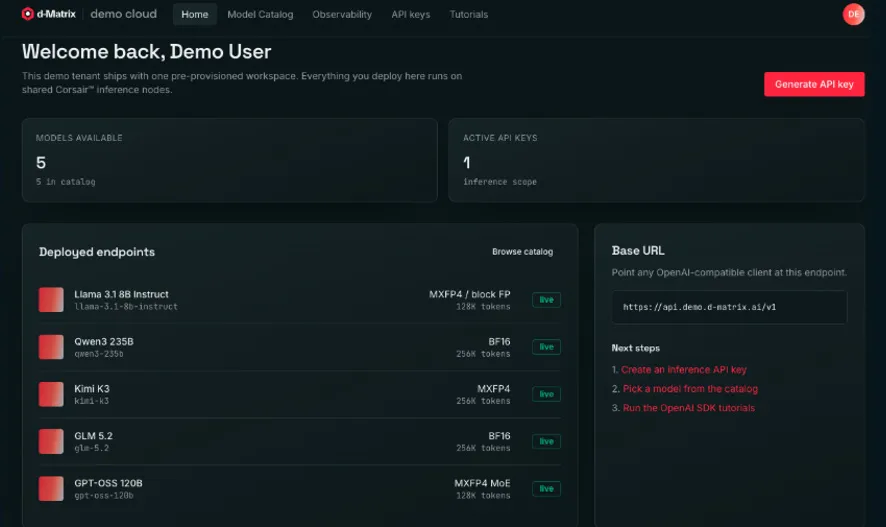
Task: Click the GPT-OSS 120B model icon
Action: (51, 489)
